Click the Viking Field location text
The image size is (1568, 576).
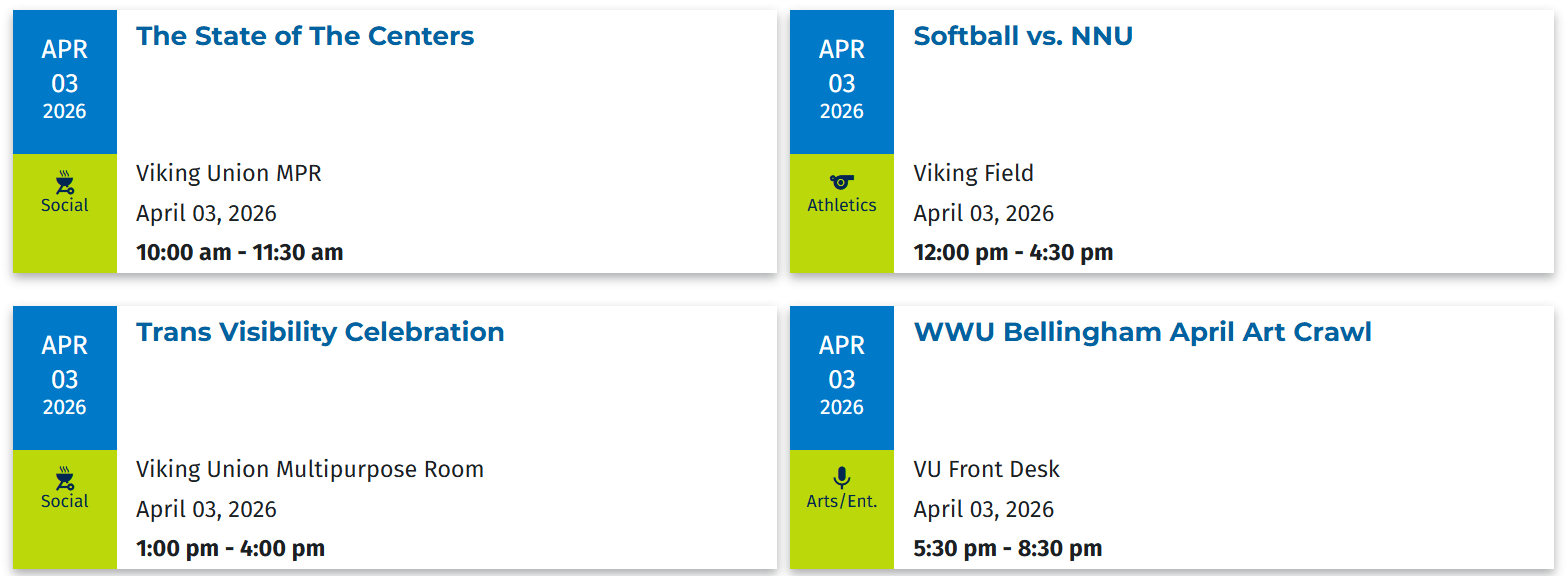coord(973,174)
